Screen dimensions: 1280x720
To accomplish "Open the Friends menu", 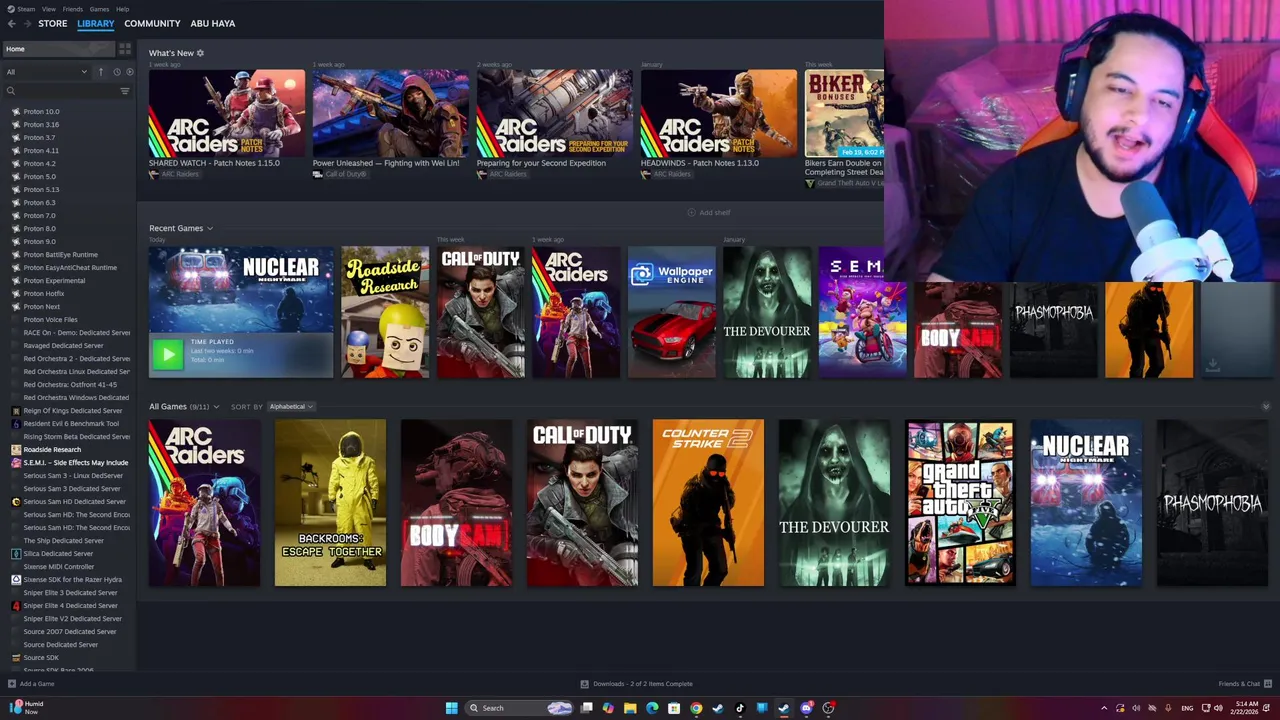I will coord(73,9).
